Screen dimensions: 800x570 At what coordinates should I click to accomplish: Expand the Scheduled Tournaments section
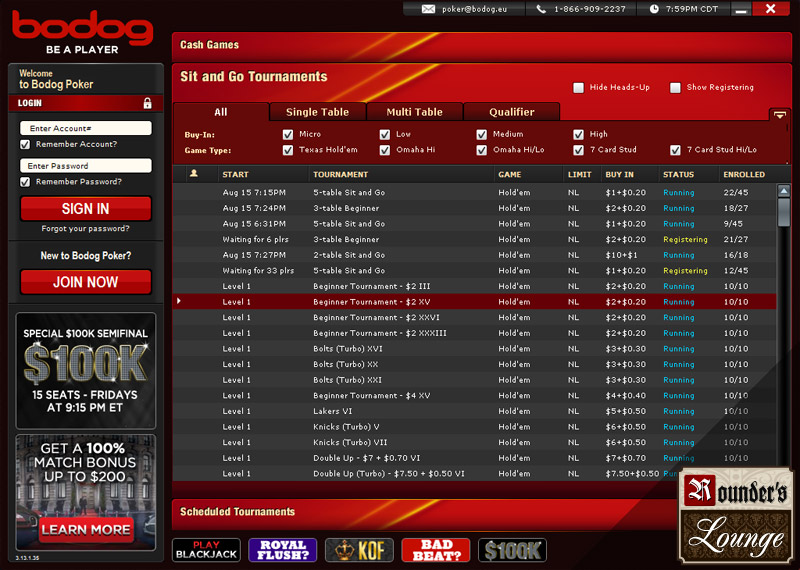coord(424,512)
